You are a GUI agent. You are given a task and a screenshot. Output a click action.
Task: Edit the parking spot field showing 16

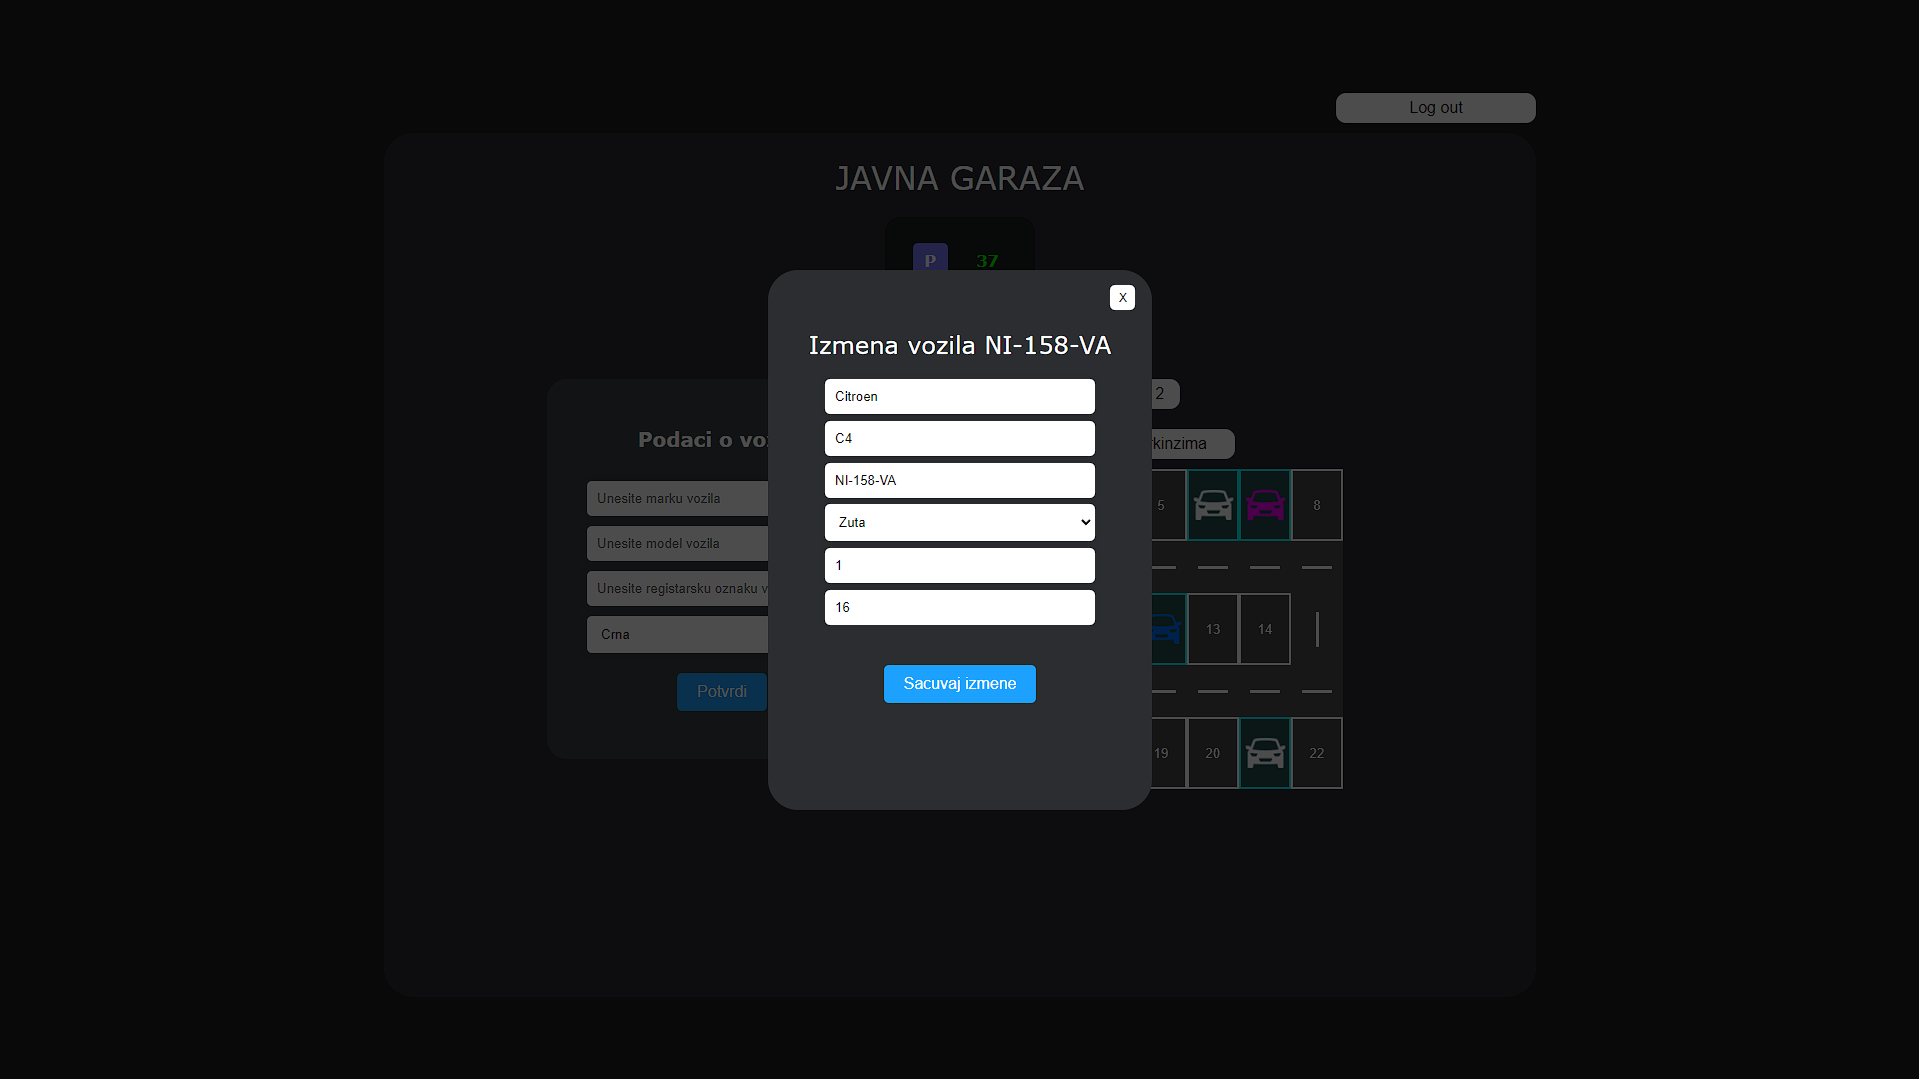[x=959, y=607]
